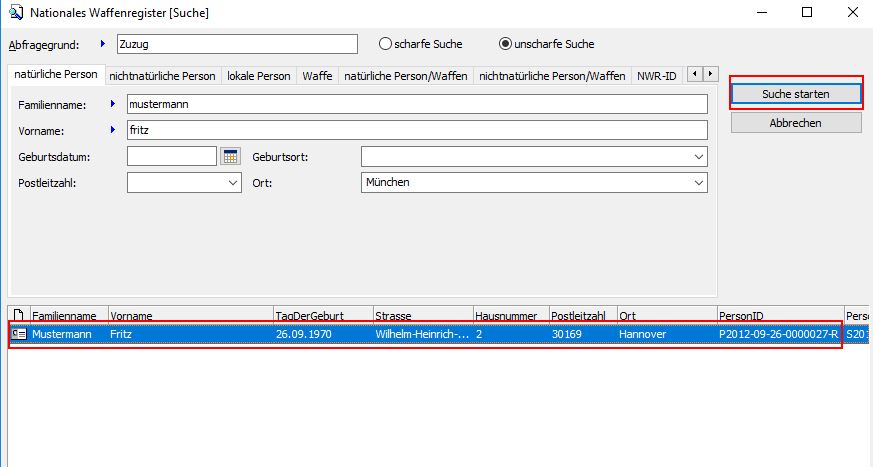Open the Postleitzahl dropdown list
Viewport: 873px width, 467px height.
[x=233, y=183]
